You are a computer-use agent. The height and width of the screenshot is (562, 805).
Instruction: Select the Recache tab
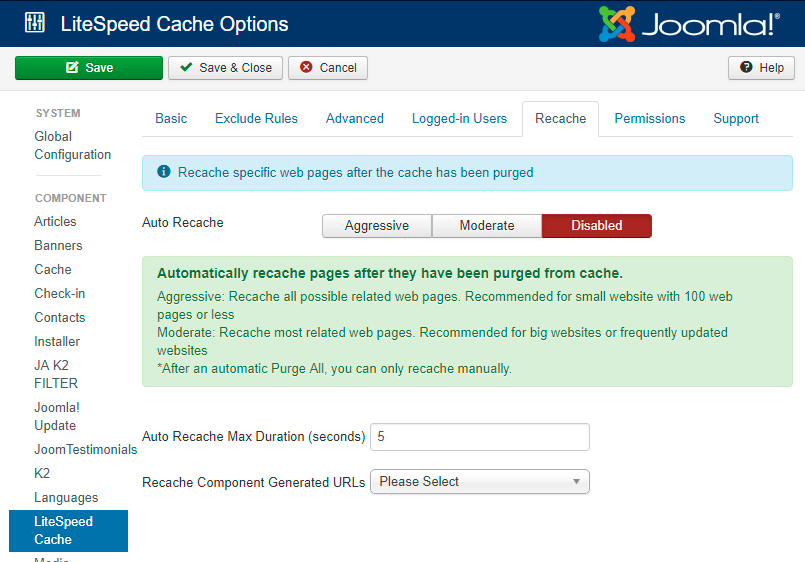[x=560, y=119]
